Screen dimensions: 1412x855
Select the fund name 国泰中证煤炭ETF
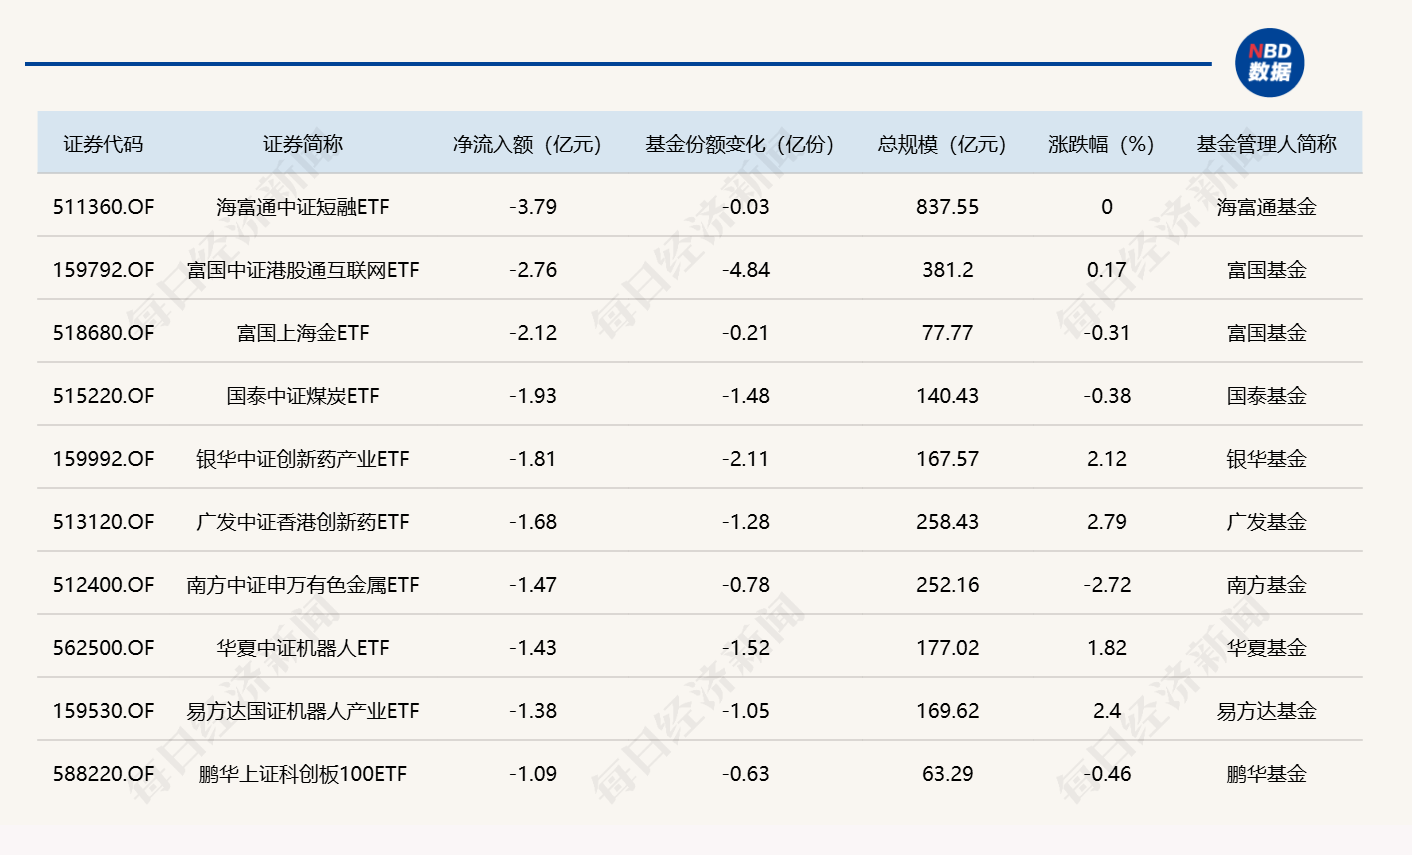[x=303, y=396]
